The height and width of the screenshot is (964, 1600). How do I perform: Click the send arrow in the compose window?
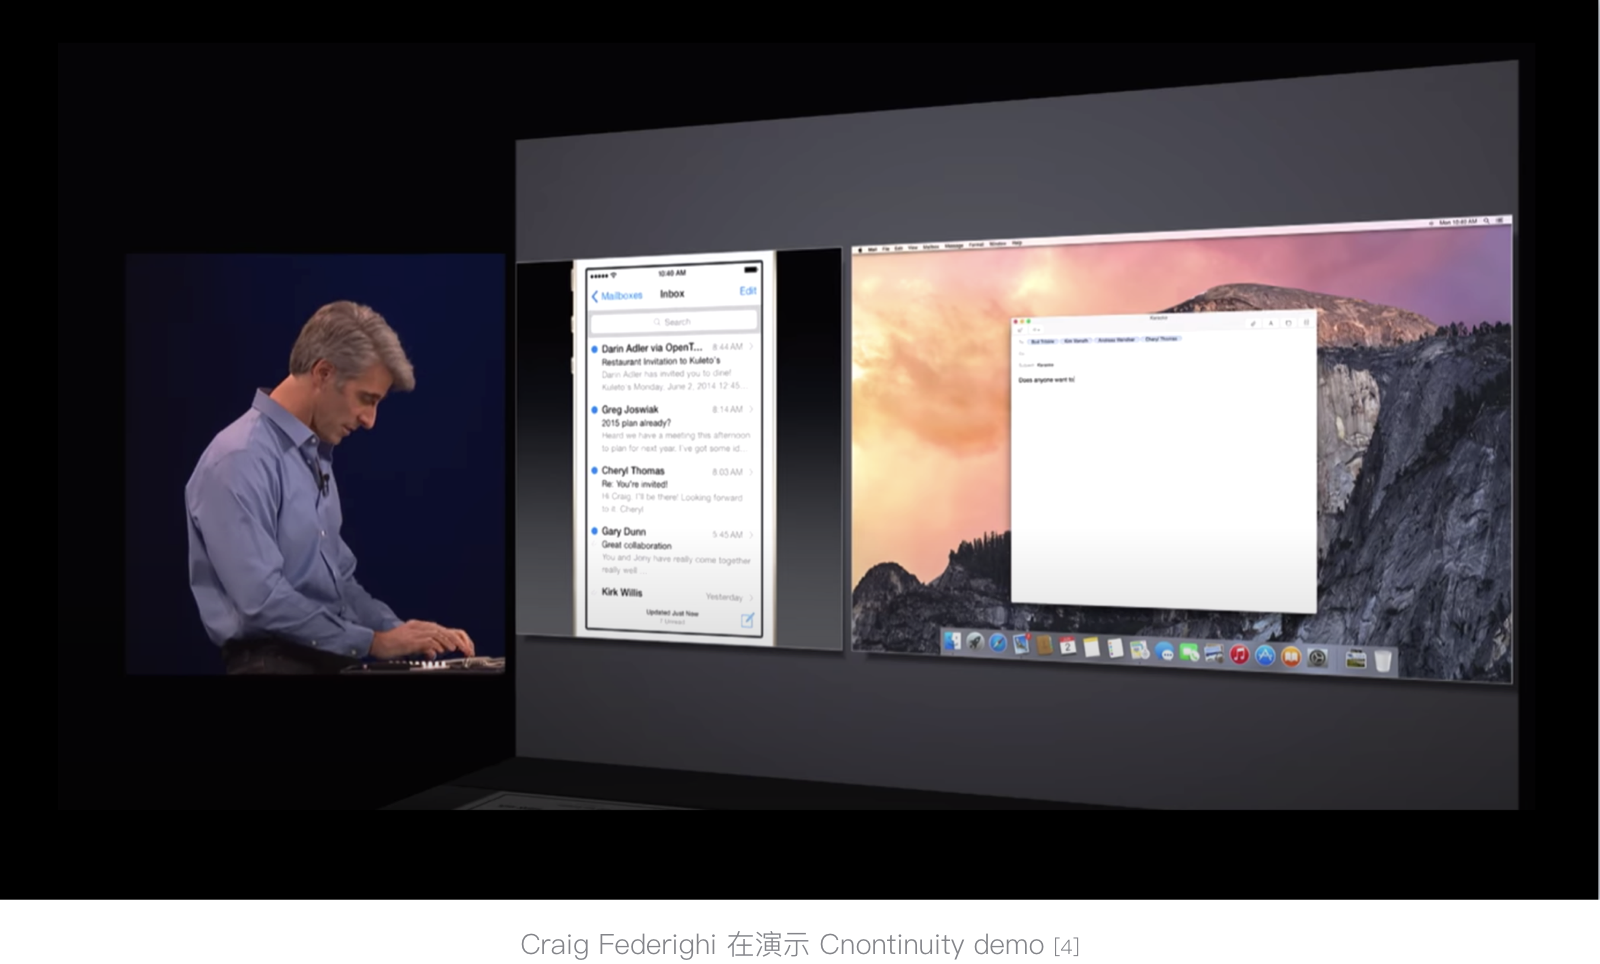1020,329
